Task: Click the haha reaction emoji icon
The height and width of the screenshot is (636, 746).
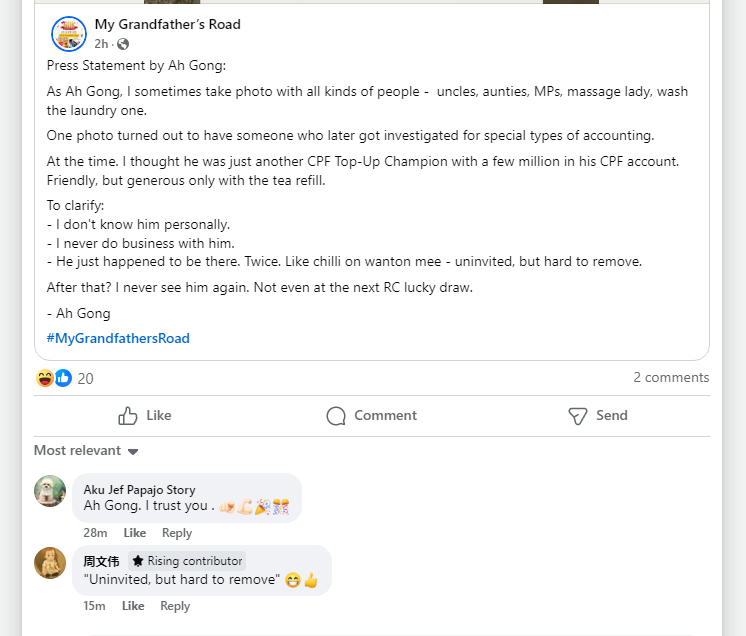Action: coord(45,378)
